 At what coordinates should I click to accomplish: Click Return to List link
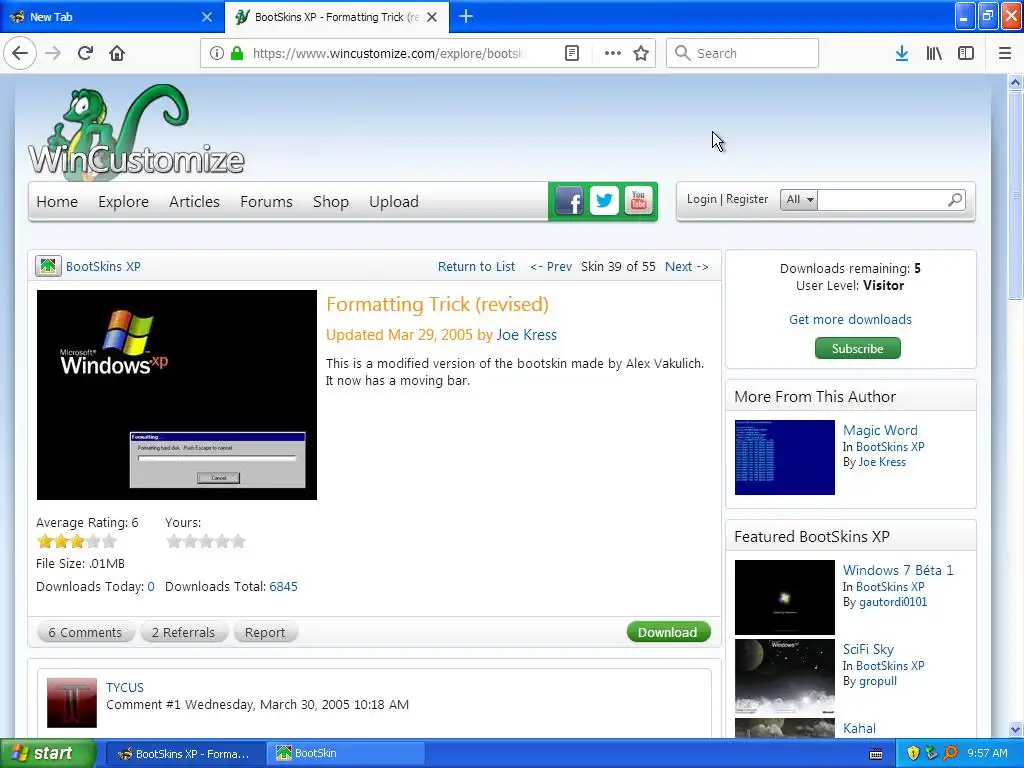coord(476,266)
